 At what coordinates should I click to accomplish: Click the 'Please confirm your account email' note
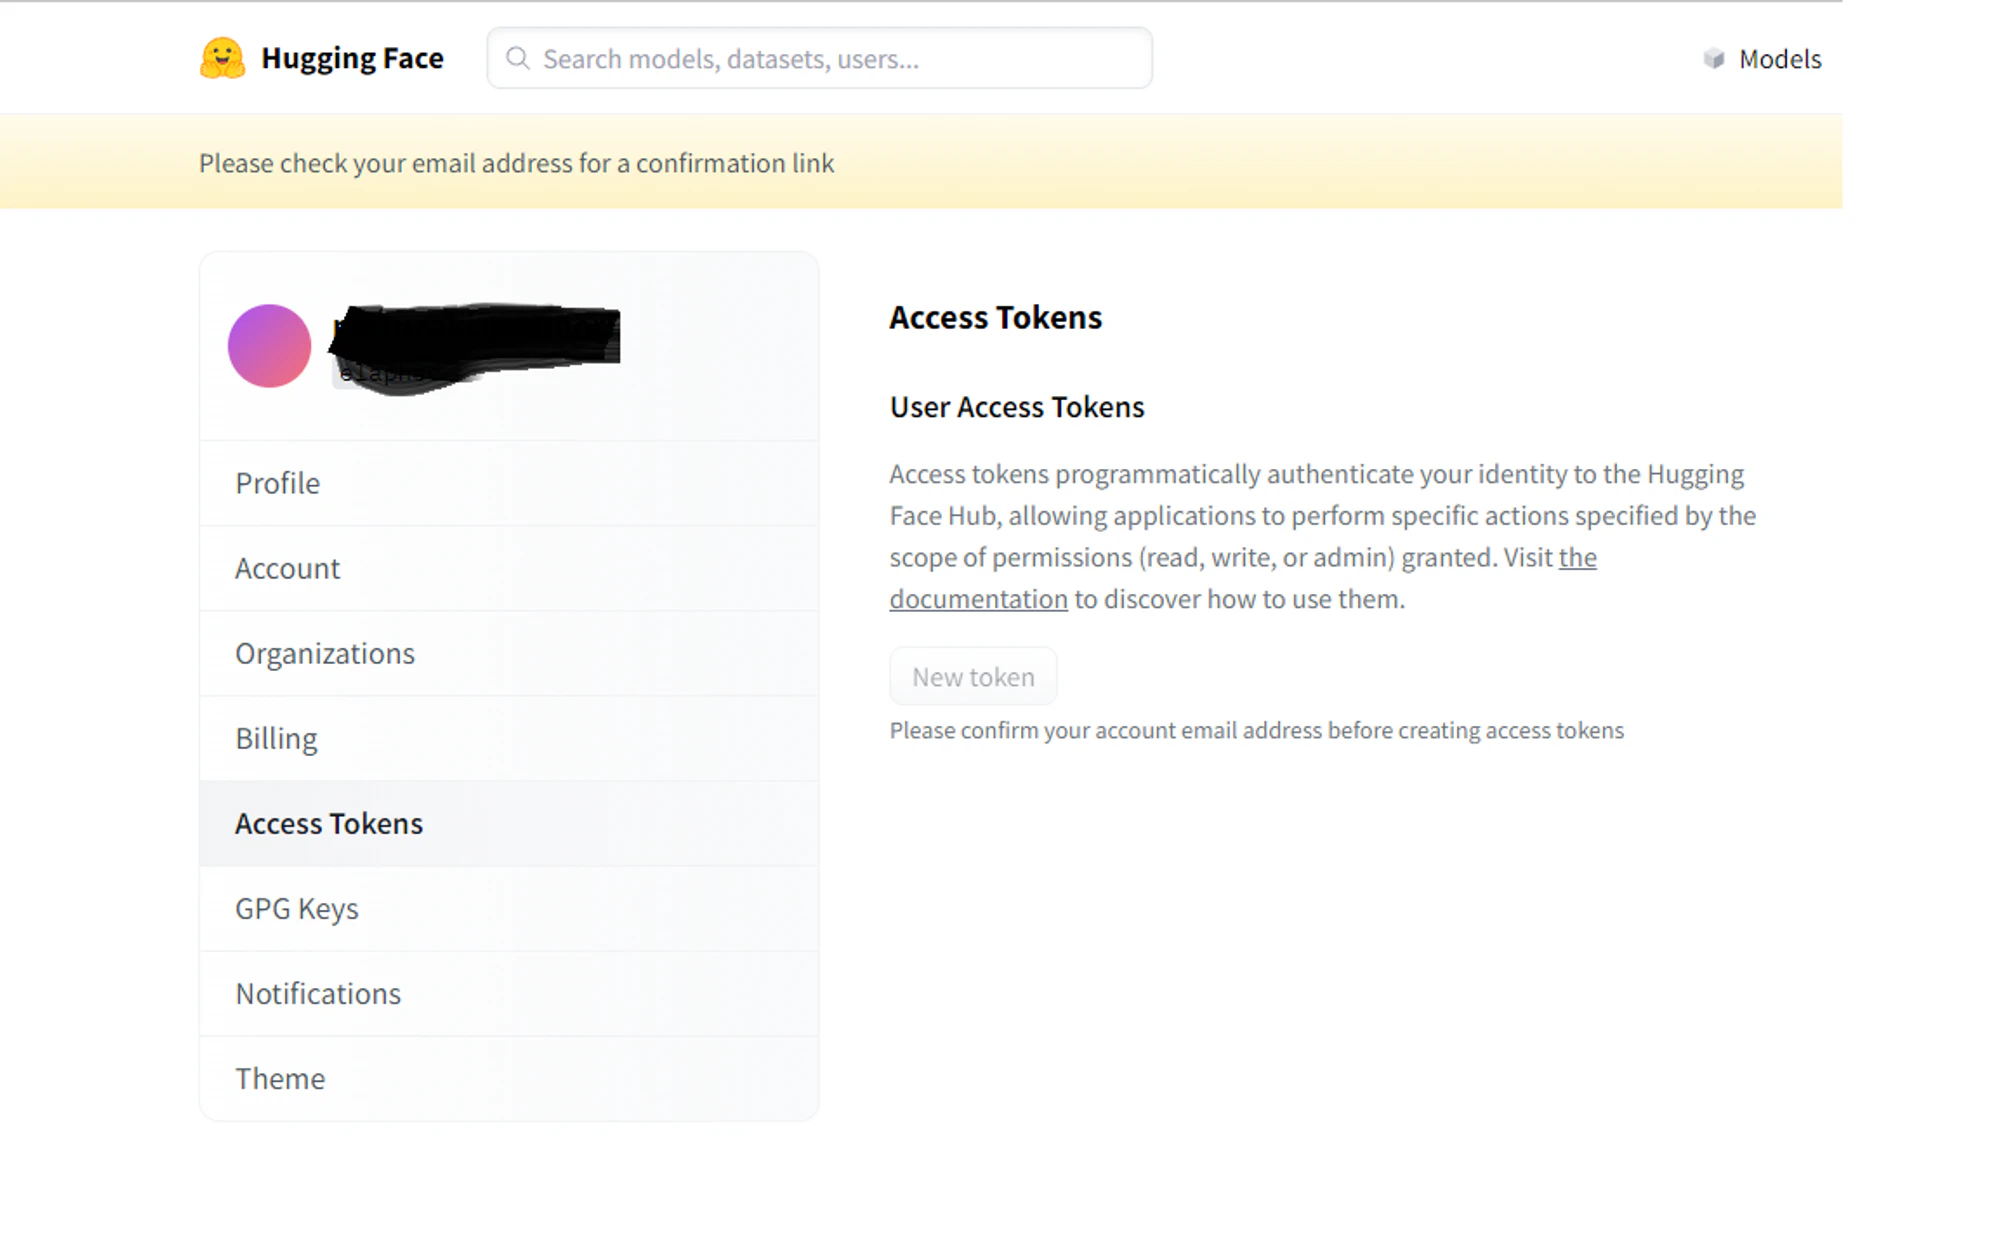point(1257,730)
